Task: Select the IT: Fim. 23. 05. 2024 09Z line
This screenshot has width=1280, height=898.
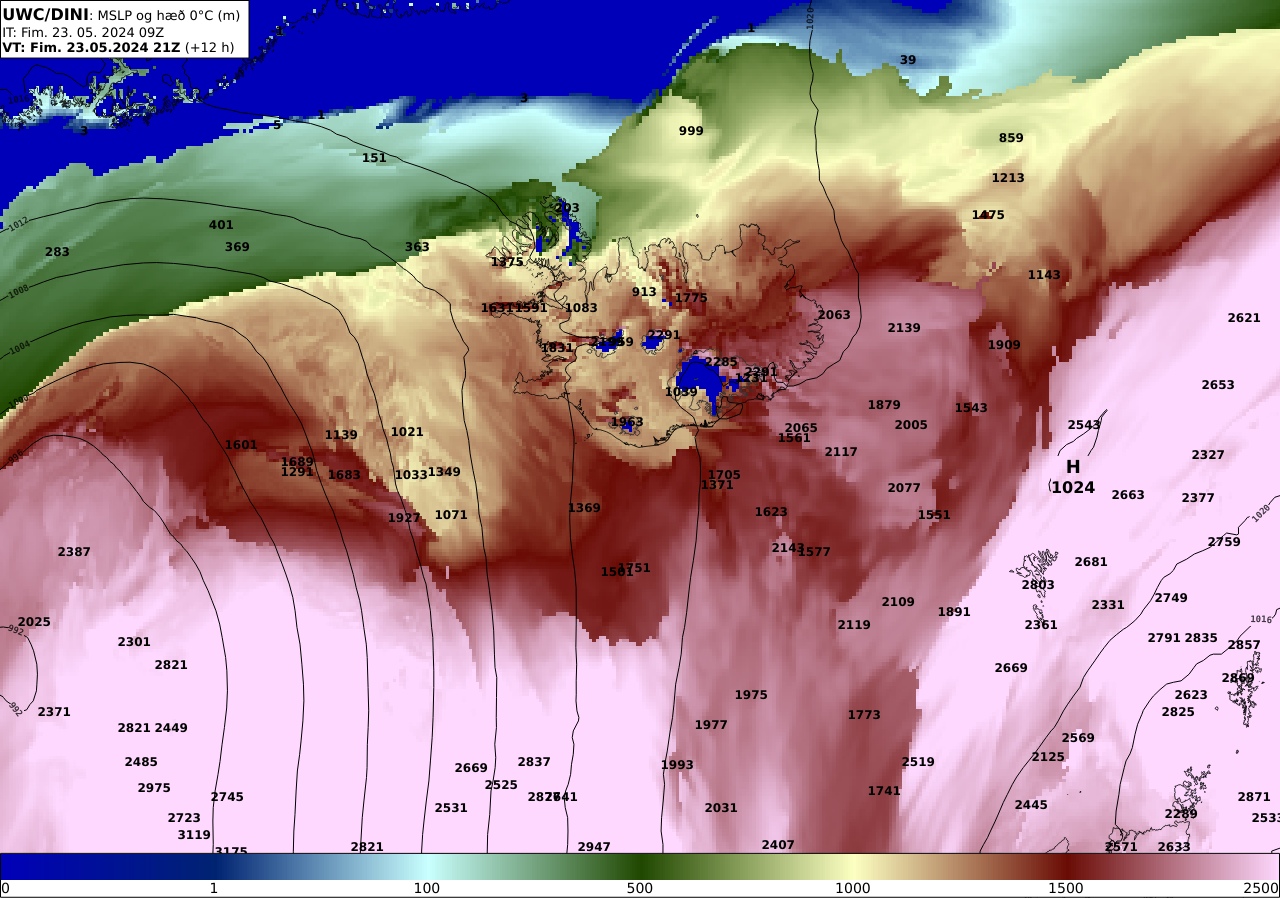Action: [x=83, y=32]
